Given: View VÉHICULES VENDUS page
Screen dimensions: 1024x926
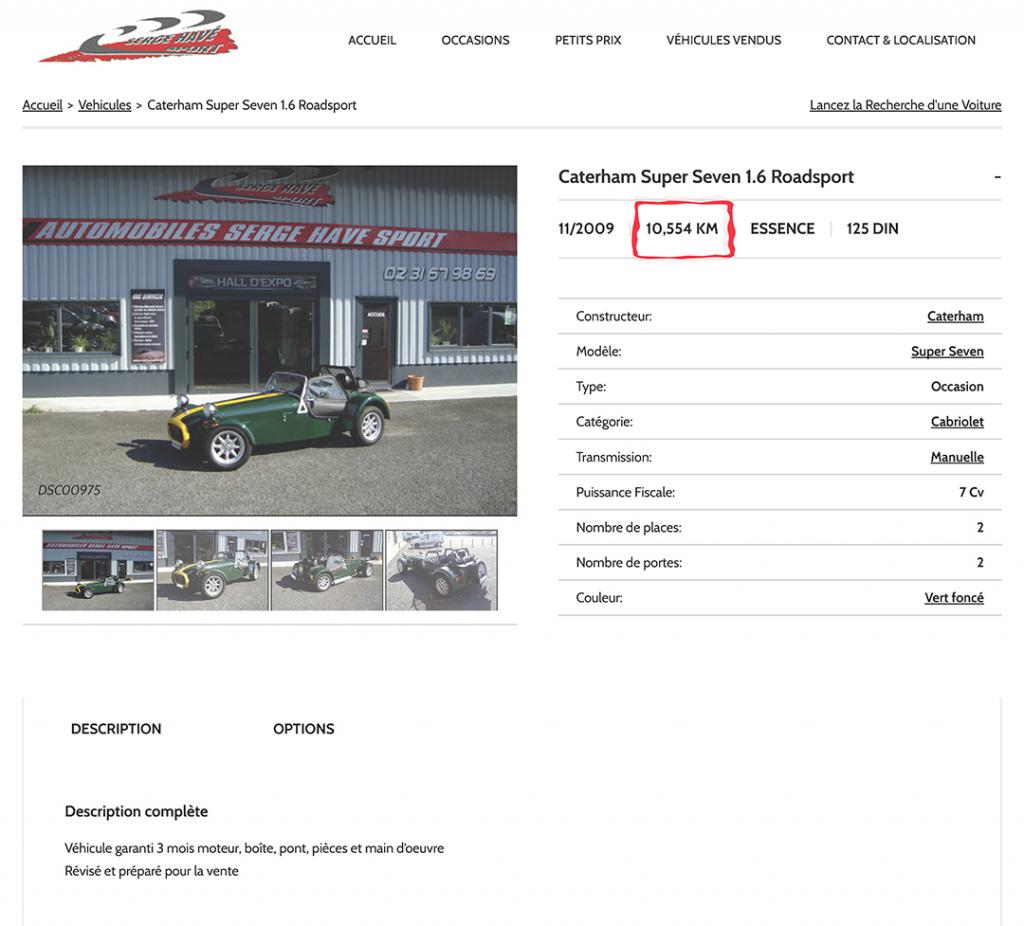Looking at the screenshot, I should (724, 40).
